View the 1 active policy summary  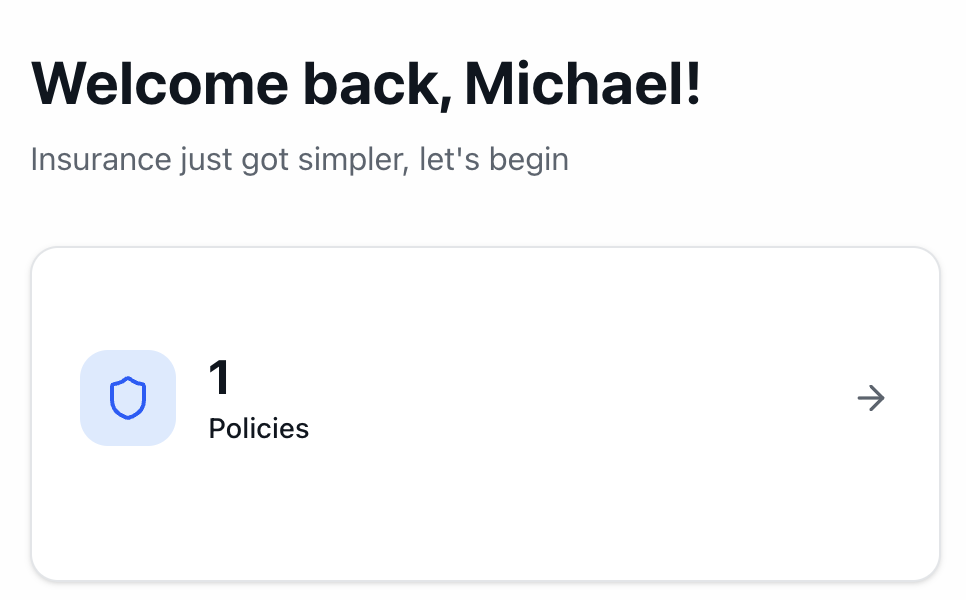pyautogui.click(x=258, y=400)
